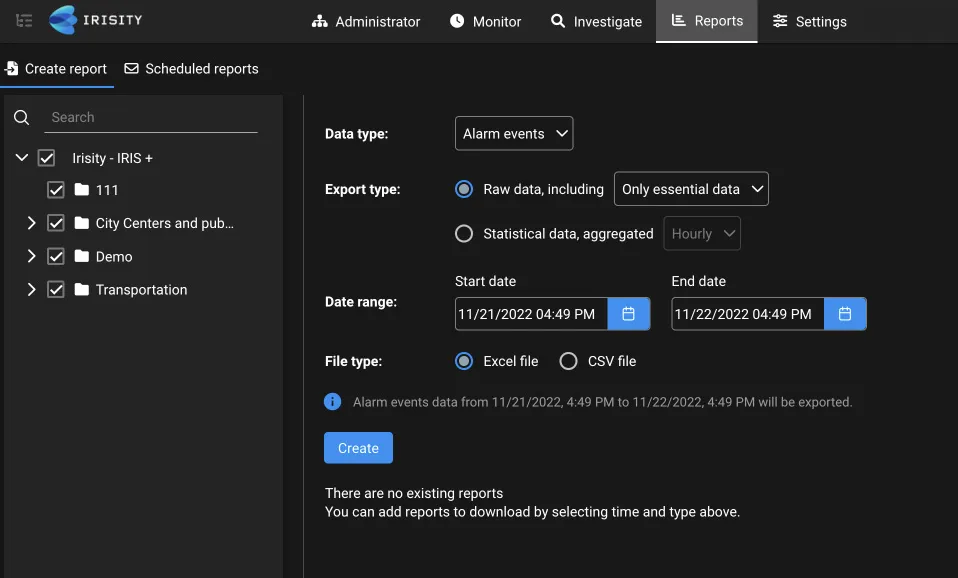
Task: Open the calendar picker for End date
Action: [845, 313]
